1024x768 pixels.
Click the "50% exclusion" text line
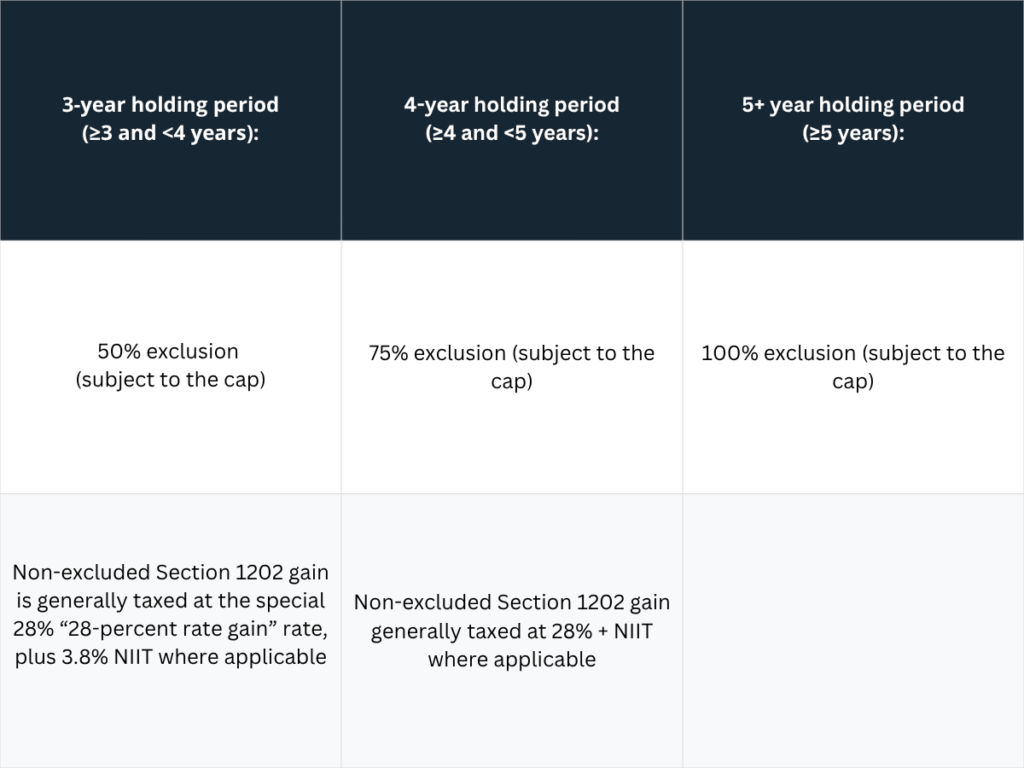coord(168,351)
